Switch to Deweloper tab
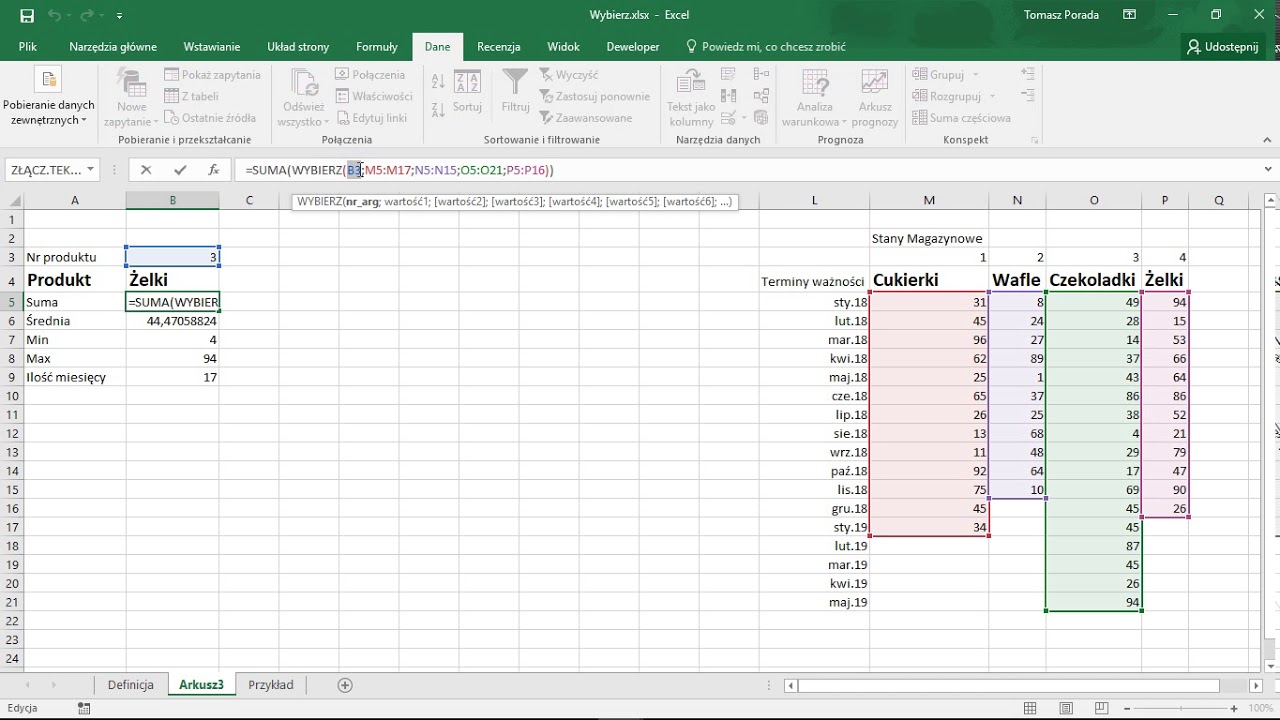Screen dimensions: 1280x720 coord(633,46)
